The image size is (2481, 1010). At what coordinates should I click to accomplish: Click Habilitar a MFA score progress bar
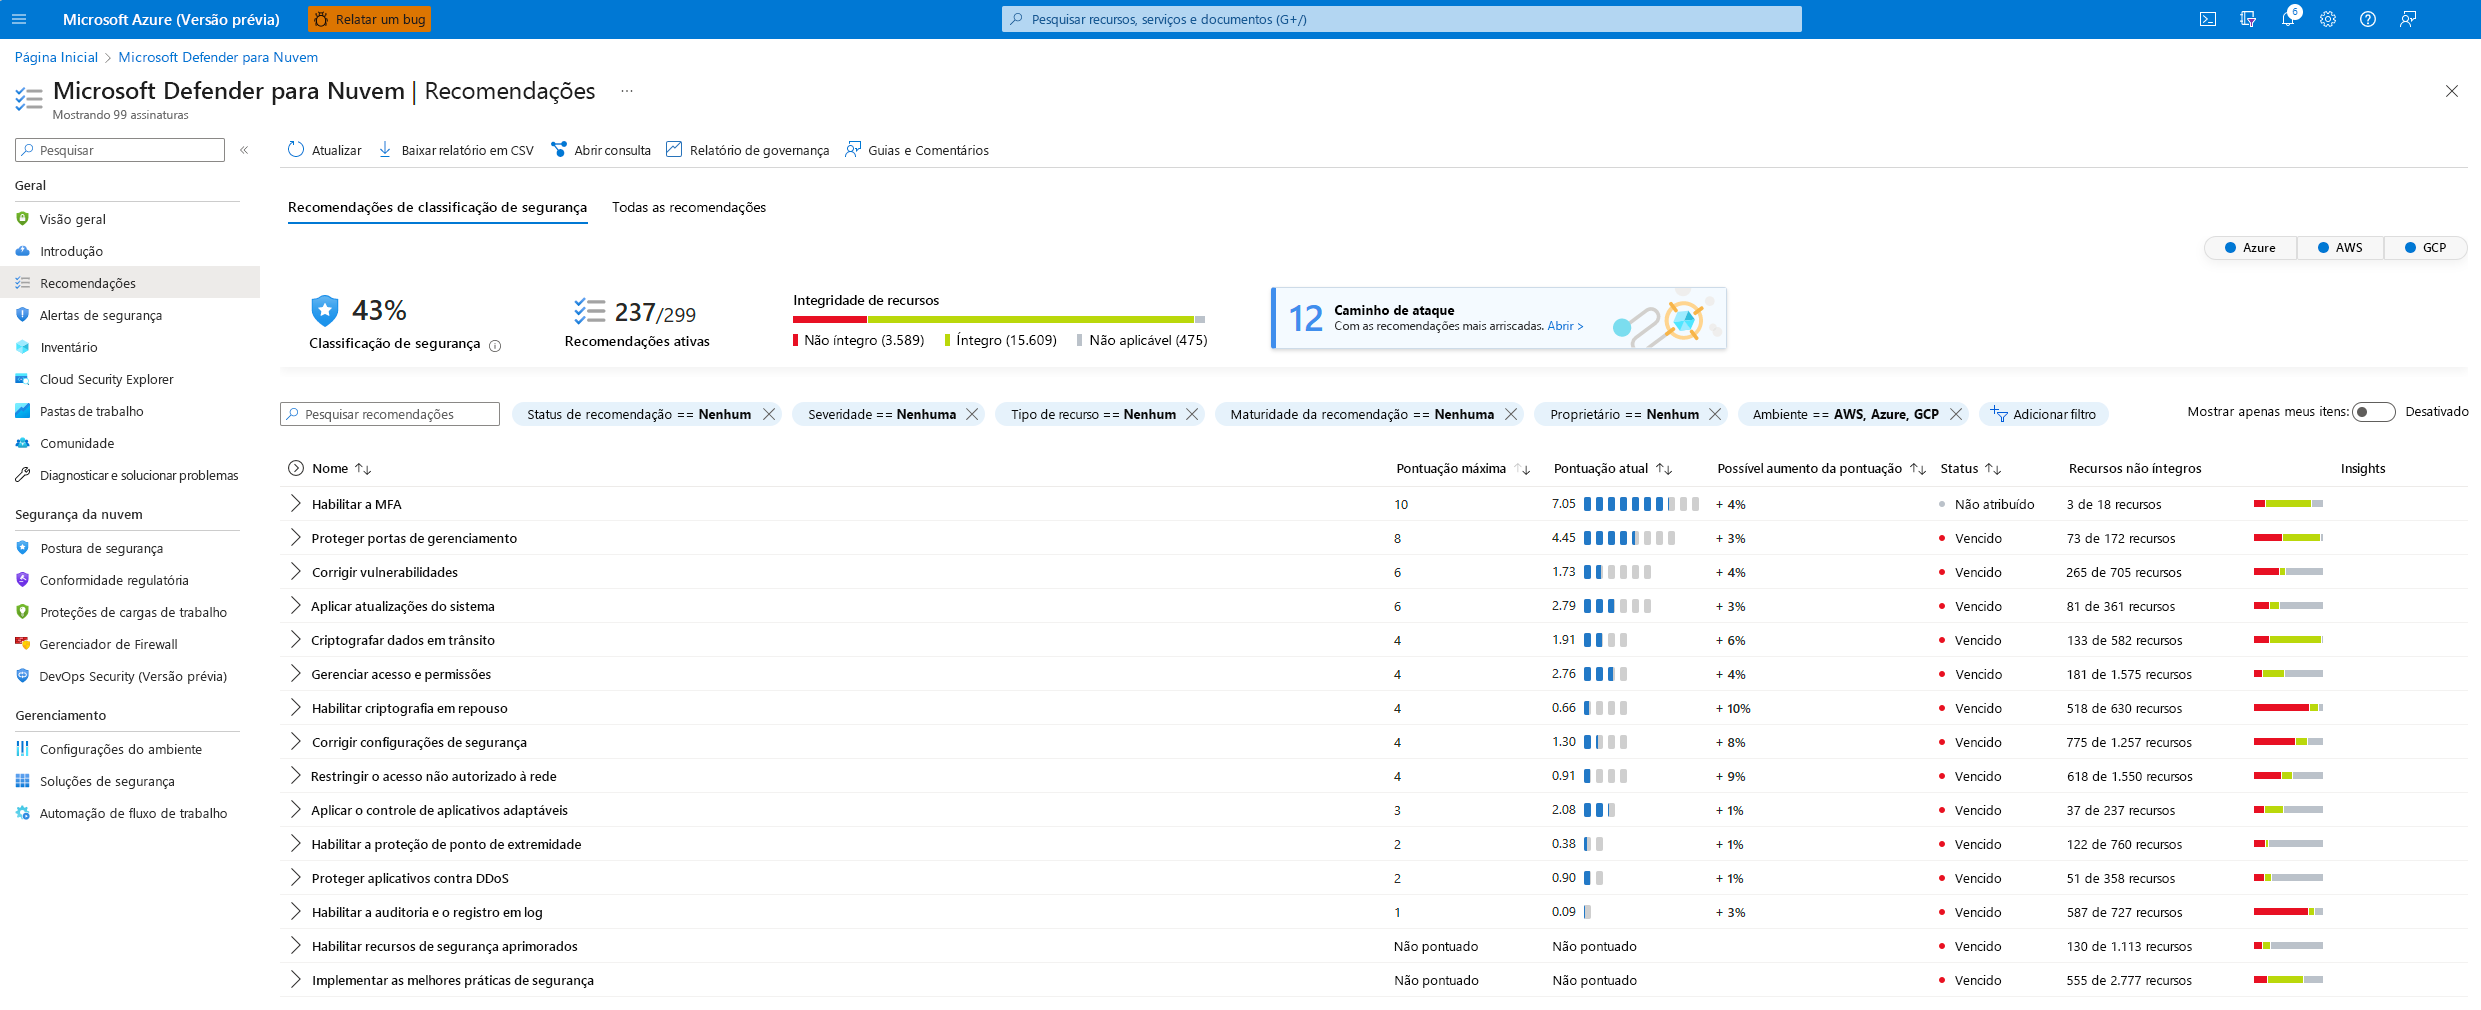[x=1641, y=504]
